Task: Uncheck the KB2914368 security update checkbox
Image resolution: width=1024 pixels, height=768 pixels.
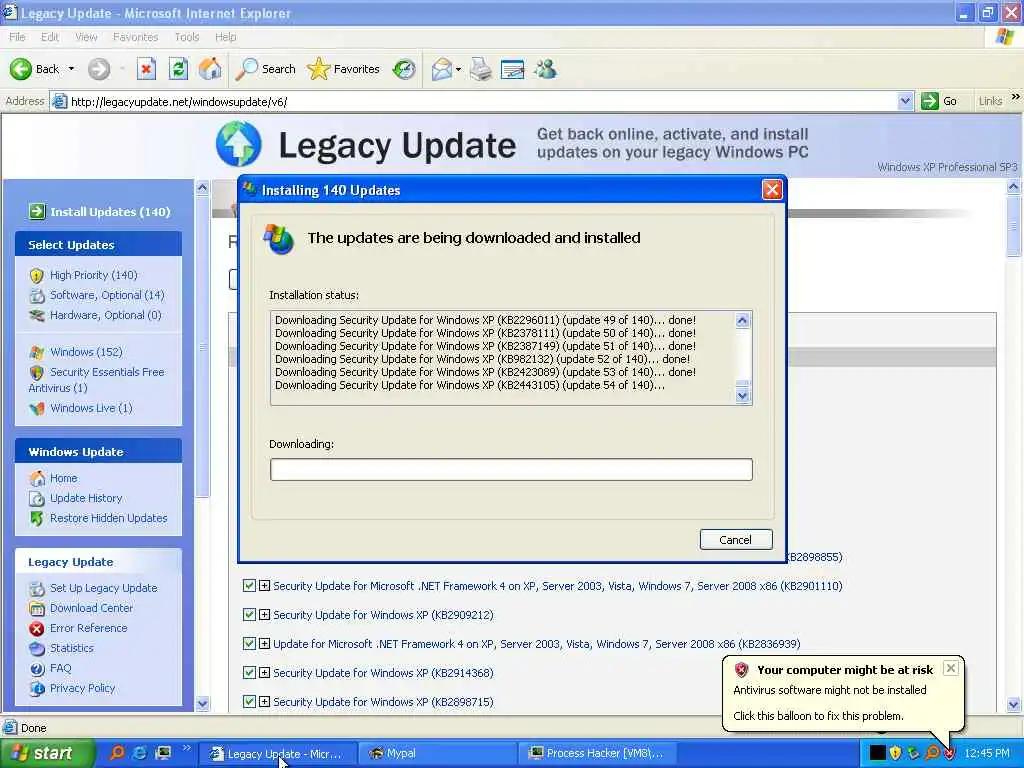Action: 249,672
